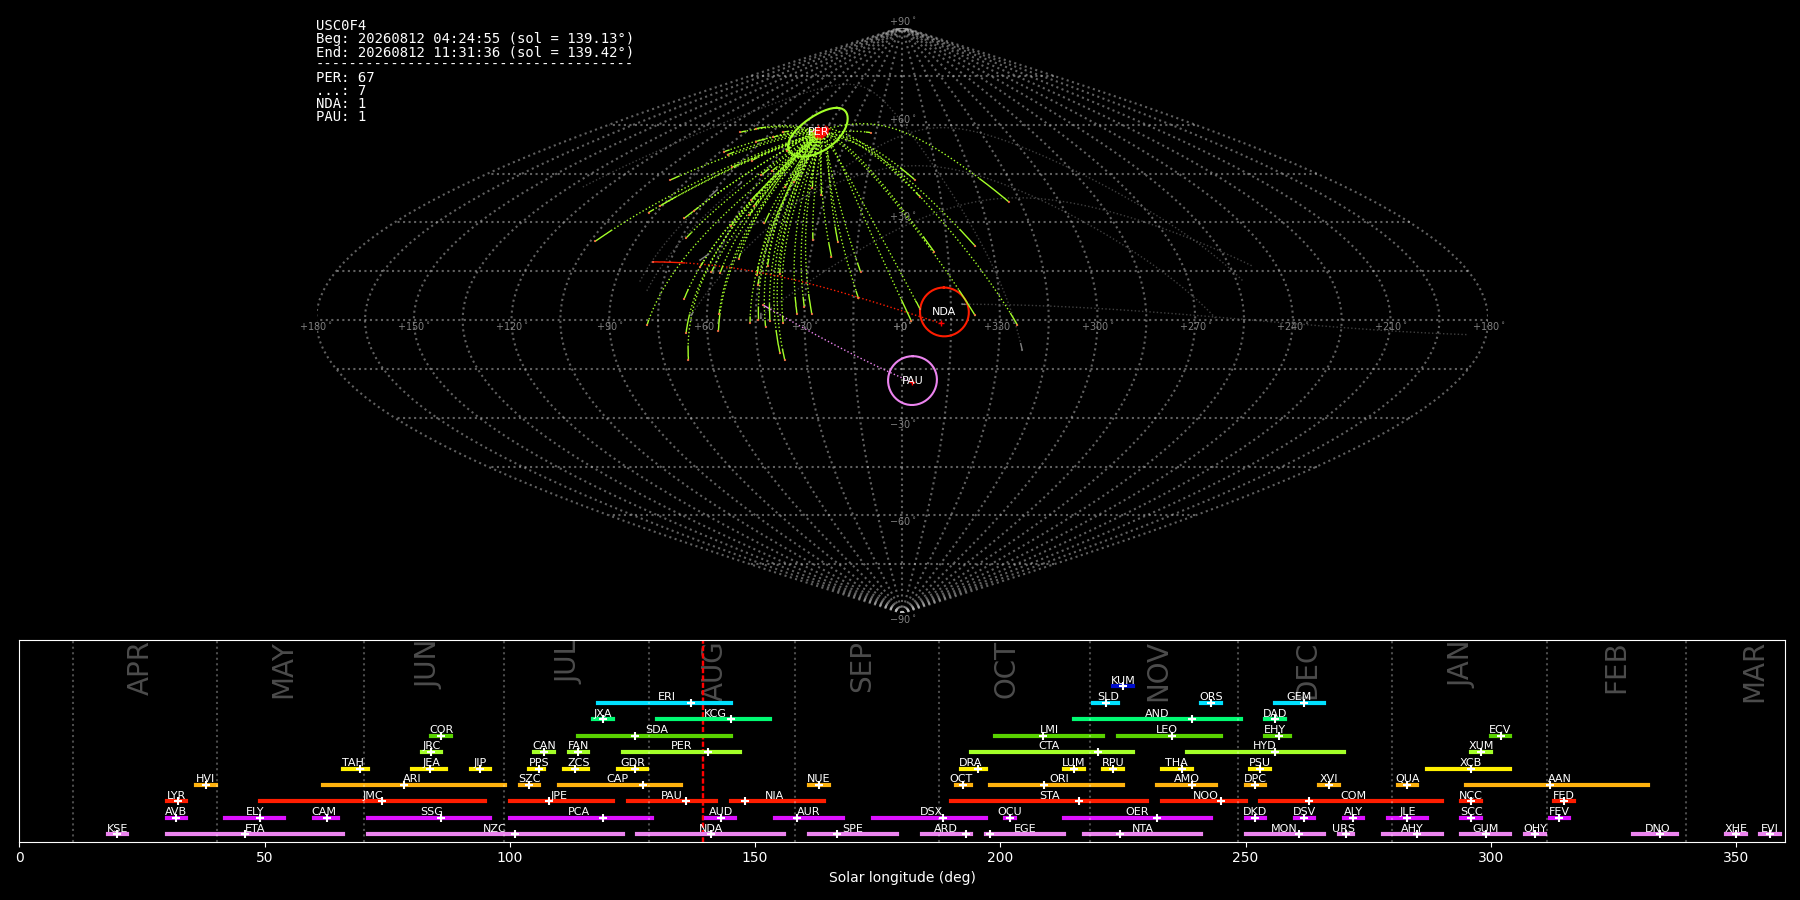Screen dimensions: 1800x900
Task: Click the cyan ERI shower bar
Action: pyautogui.click(x=664, y=703)
